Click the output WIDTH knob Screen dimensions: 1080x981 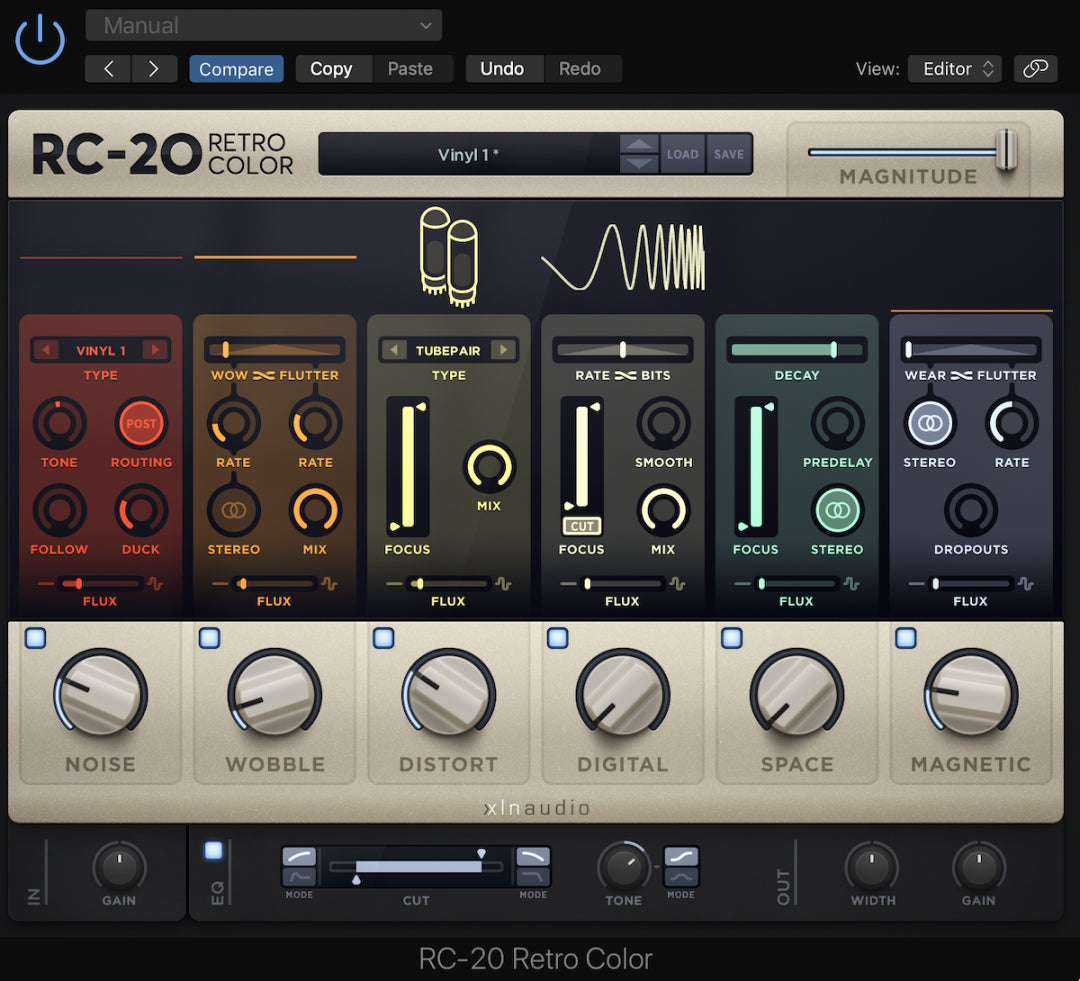coord(872,867)
